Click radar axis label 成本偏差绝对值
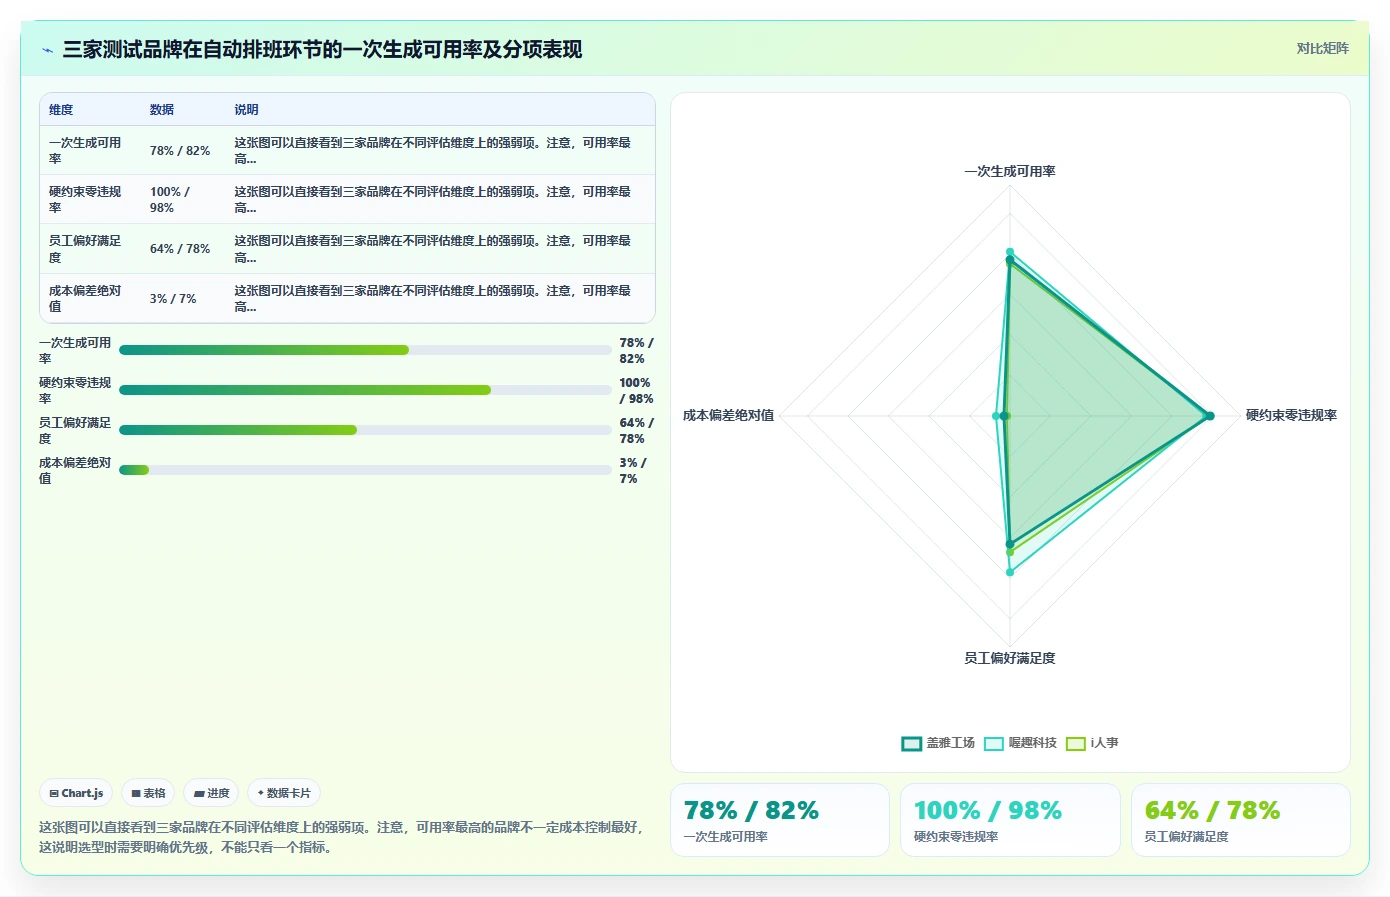This screenshot has width=1390, height=897. (x=729, y=415)
